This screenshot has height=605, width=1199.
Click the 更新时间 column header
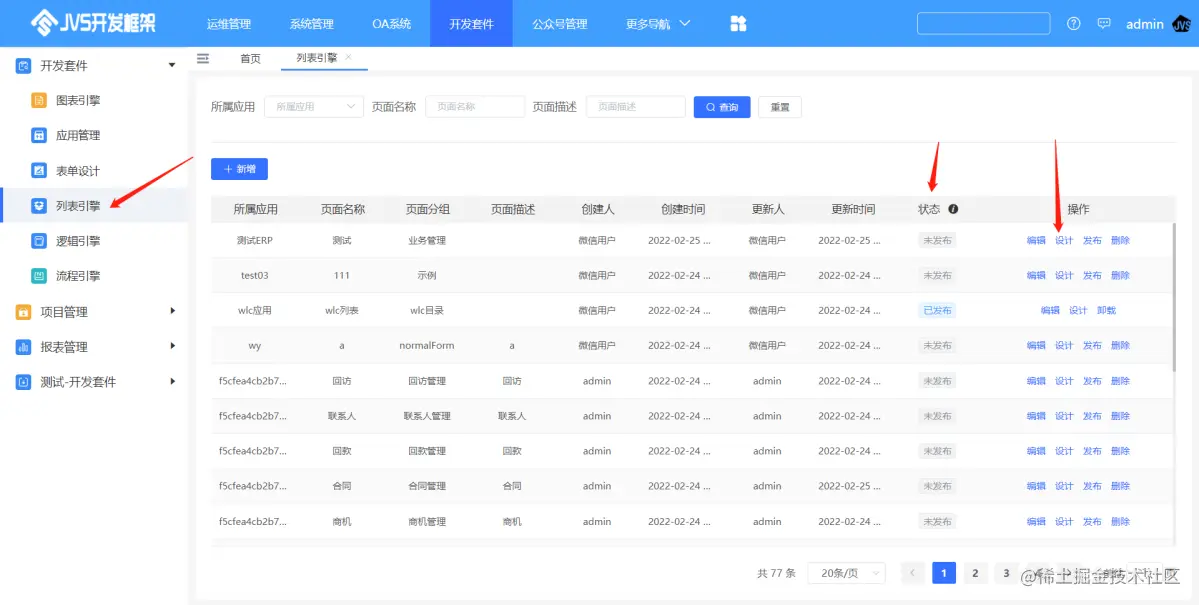click(x=853, y=209)
